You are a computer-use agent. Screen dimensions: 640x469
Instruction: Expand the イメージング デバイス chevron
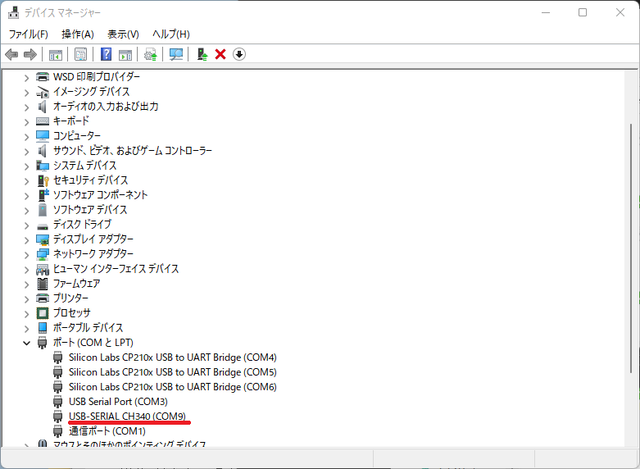27,93
